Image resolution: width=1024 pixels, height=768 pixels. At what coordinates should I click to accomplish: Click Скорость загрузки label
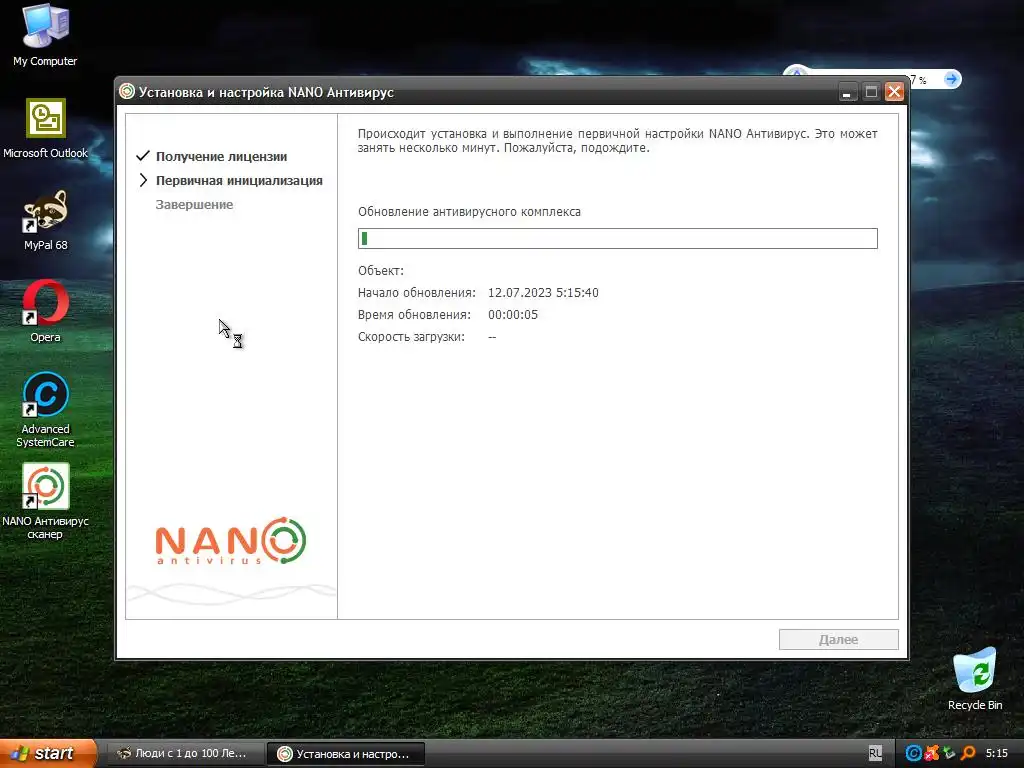(x=411, y=337)
